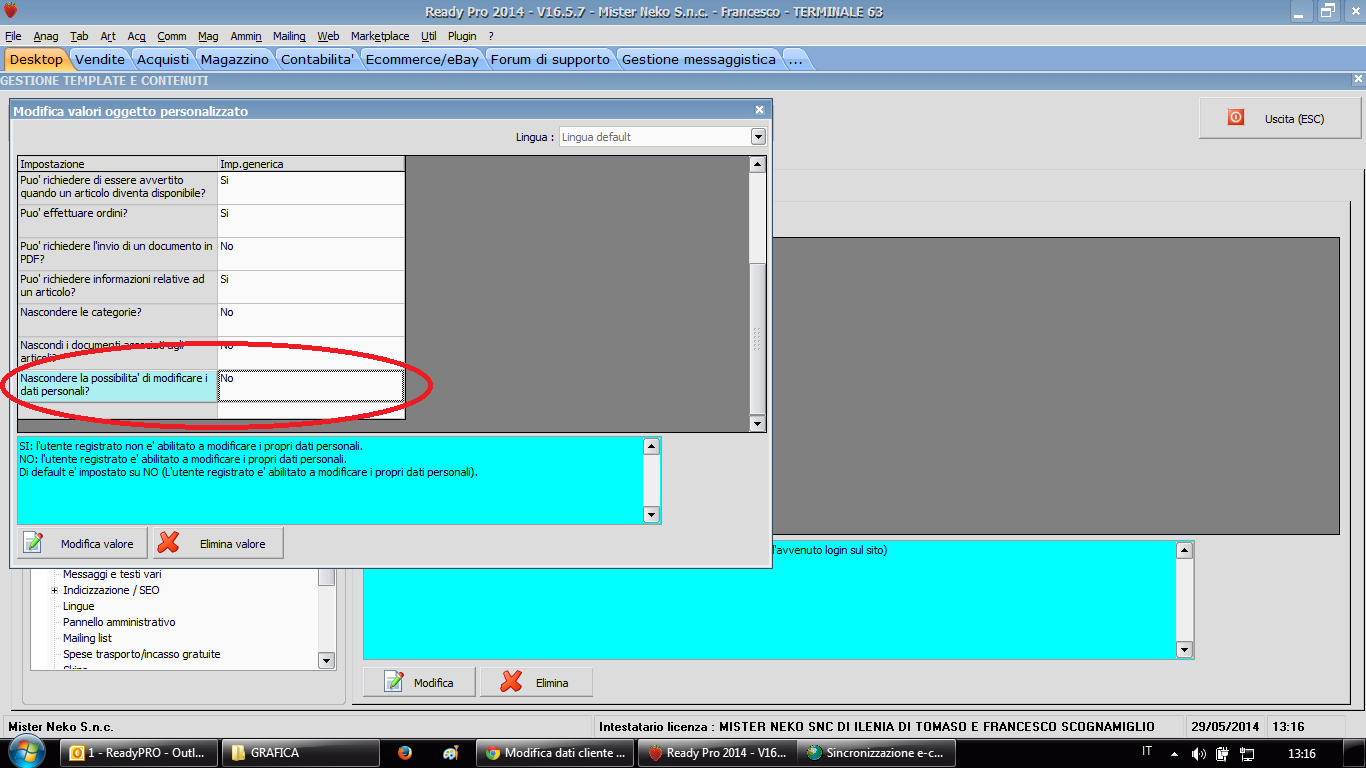Switch to the Contabilita' tab
The image size is (1366, 768).
click(x=318, y=59)
